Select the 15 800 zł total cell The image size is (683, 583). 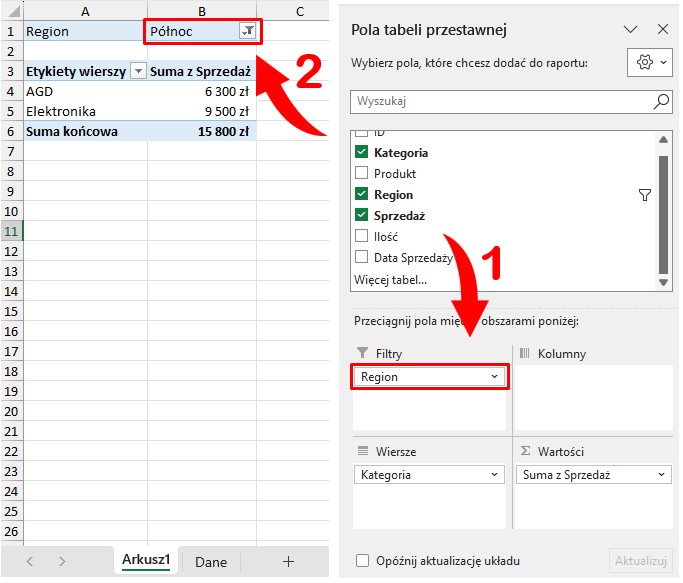point(202,131)
